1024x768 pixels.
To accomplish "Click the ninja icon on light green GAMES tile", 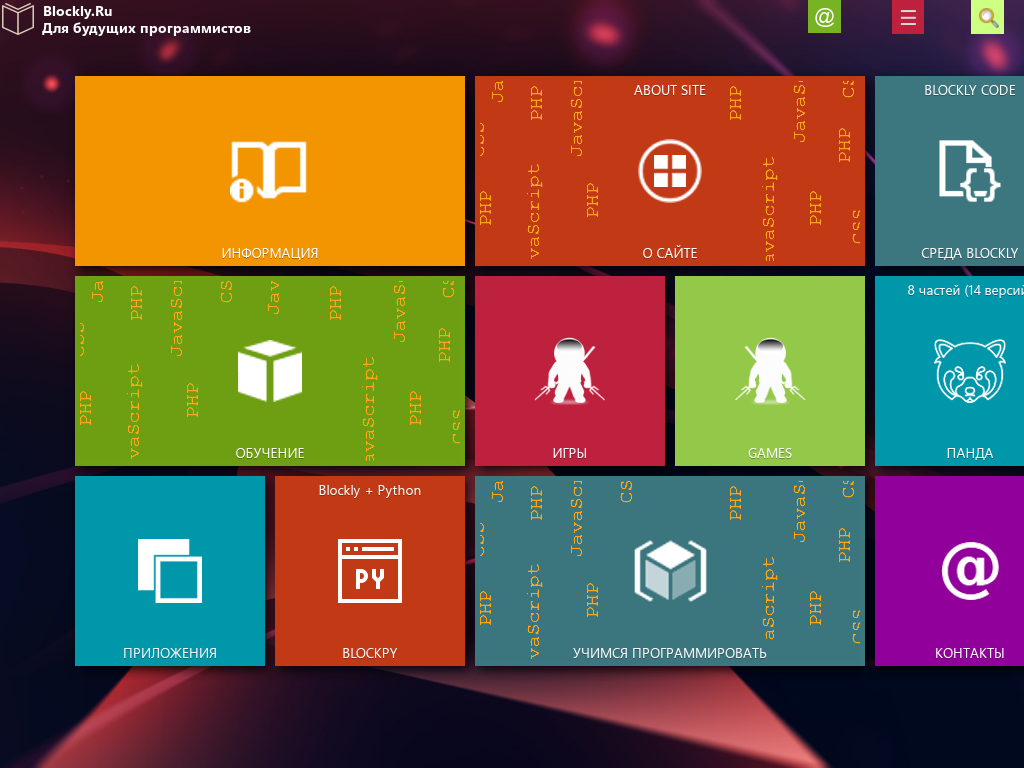I will [769, 370].
